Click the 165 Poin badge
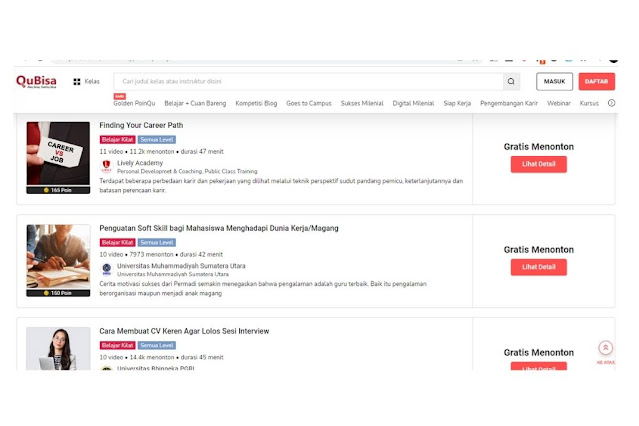639x426 pixels. [58, 190]
